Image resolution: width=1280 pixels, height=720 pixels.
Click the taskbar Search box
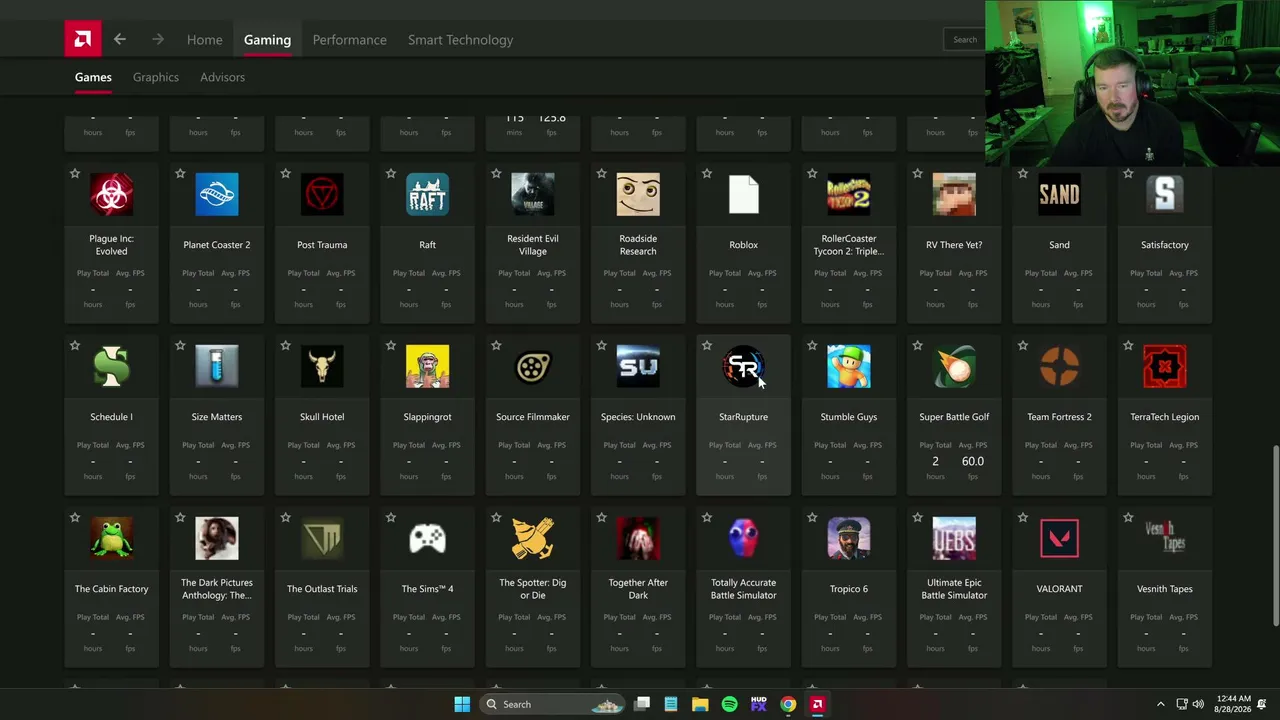(x=553, y=704)
